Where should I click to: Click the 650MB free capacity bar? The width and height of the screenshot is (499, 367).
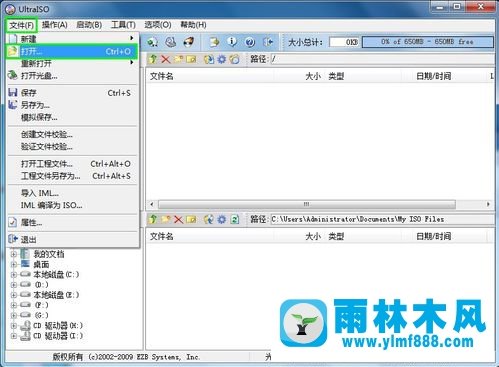tap(428, 42)
